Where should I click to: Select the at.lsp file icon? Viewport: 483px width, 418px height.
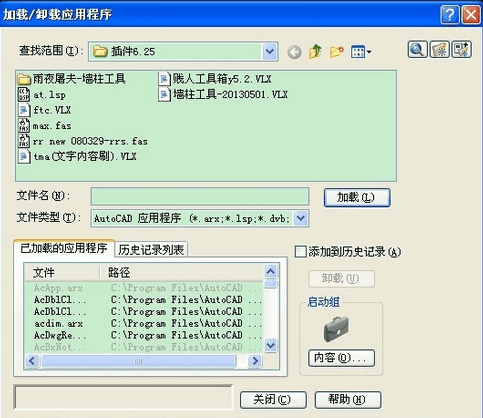tap(24, 95)
